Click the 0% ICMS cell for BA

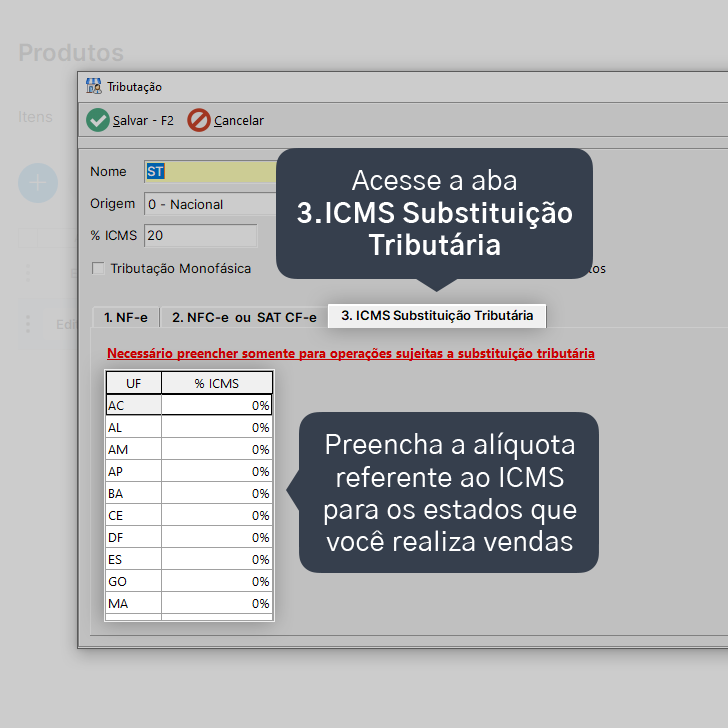(217, 493)
